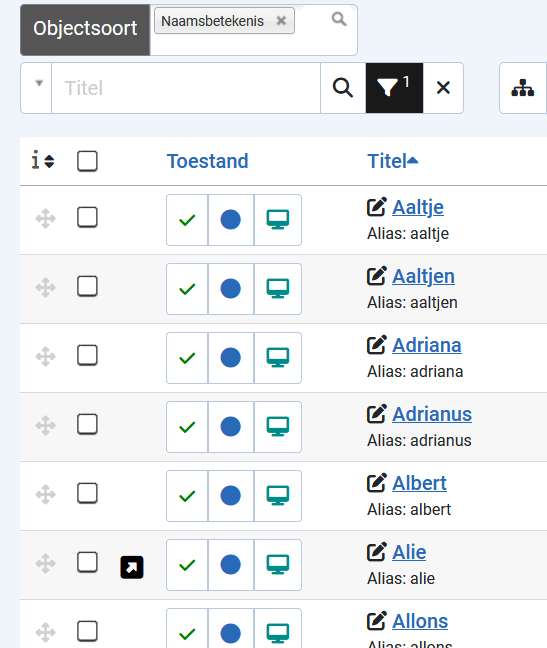The image size is (547, 648).
Task: Click the edit icon next to Aaltje
Action: (376, 207)
